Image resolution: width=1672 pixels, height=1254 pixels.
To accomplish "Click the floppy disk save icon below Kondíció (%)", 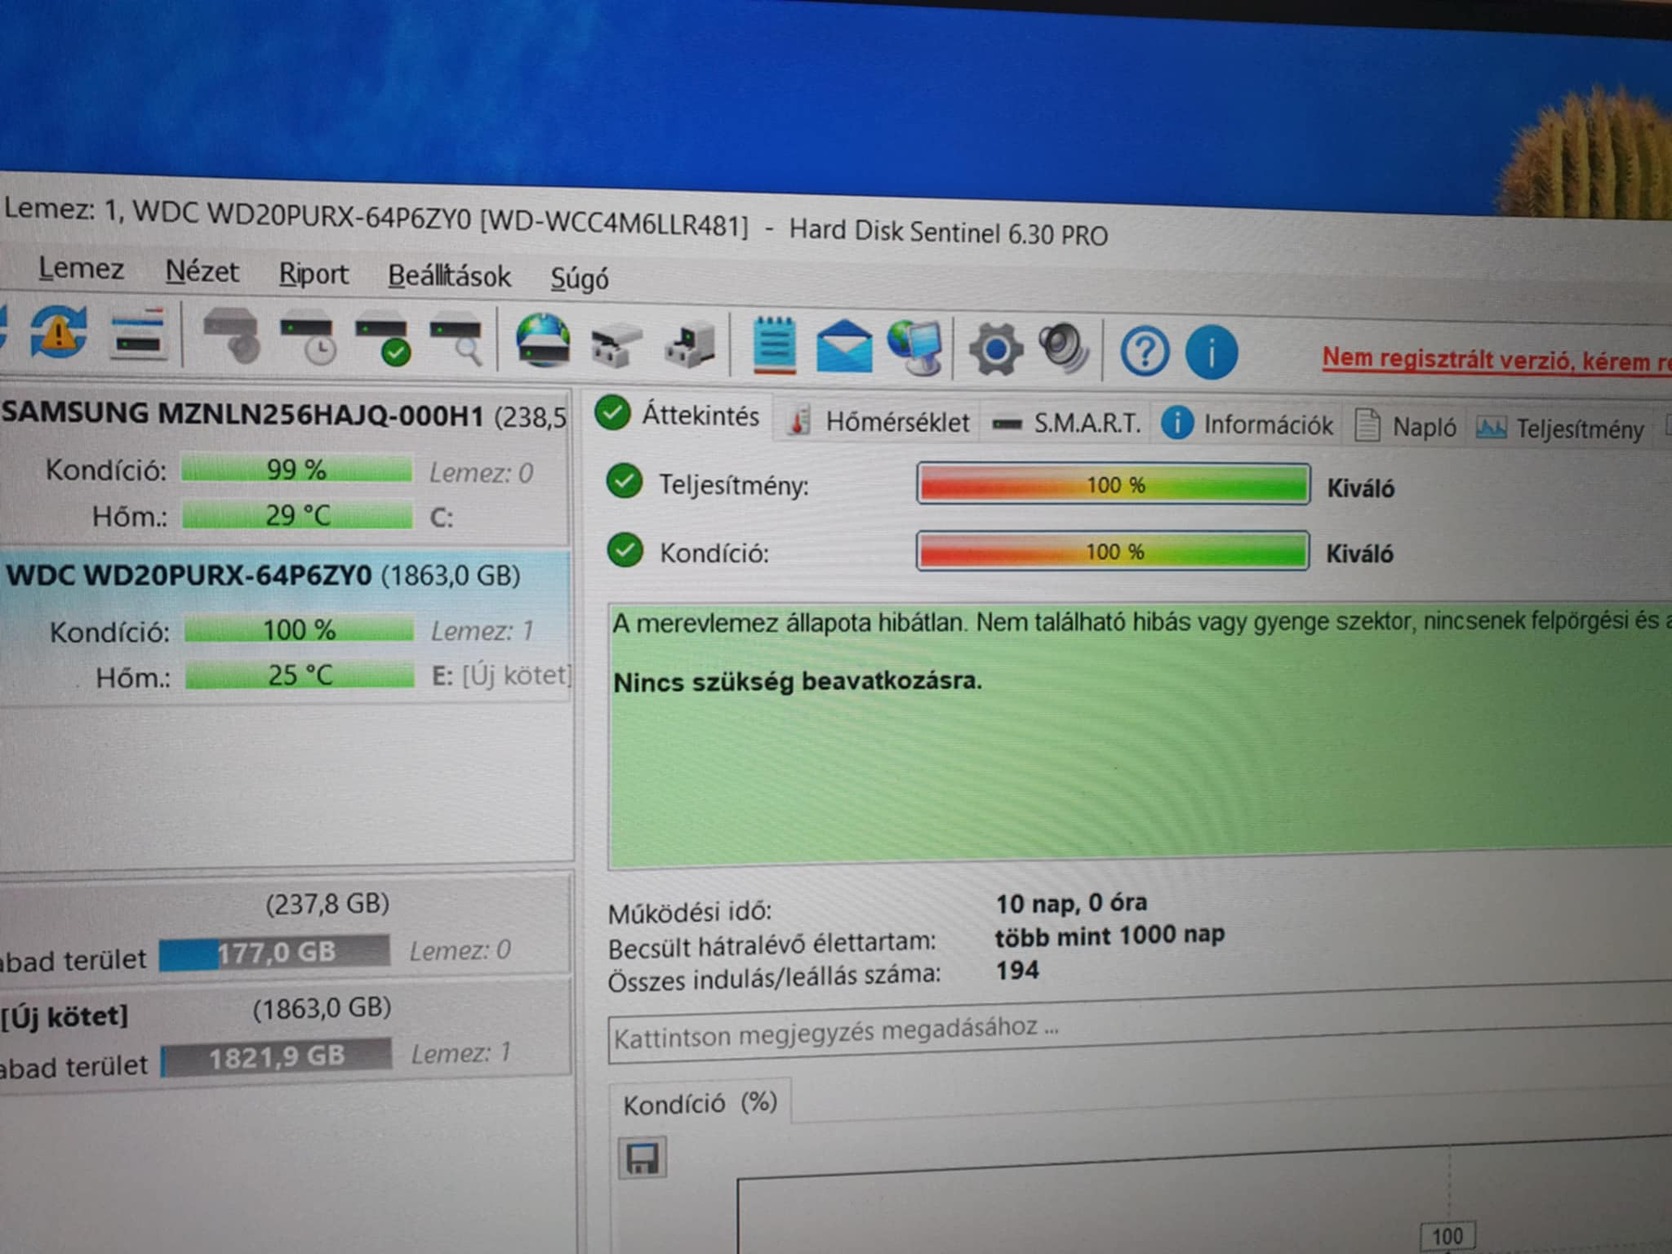I will pyautogui.click(x=642, y=1158).
